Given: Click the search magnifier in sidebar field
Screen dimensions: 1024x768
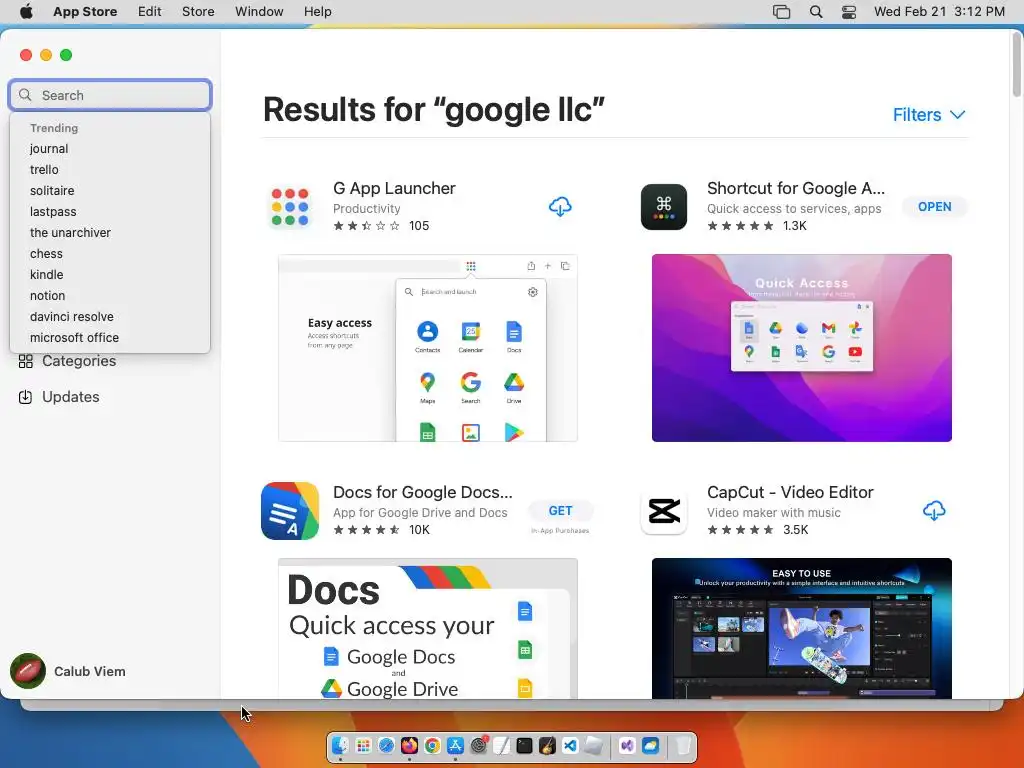Looking at the screenshot, I should coord(25,95).
